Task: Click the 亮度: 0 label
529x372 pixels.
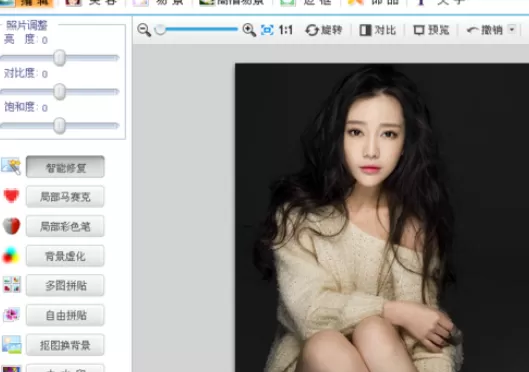Action: click(26, 40)
